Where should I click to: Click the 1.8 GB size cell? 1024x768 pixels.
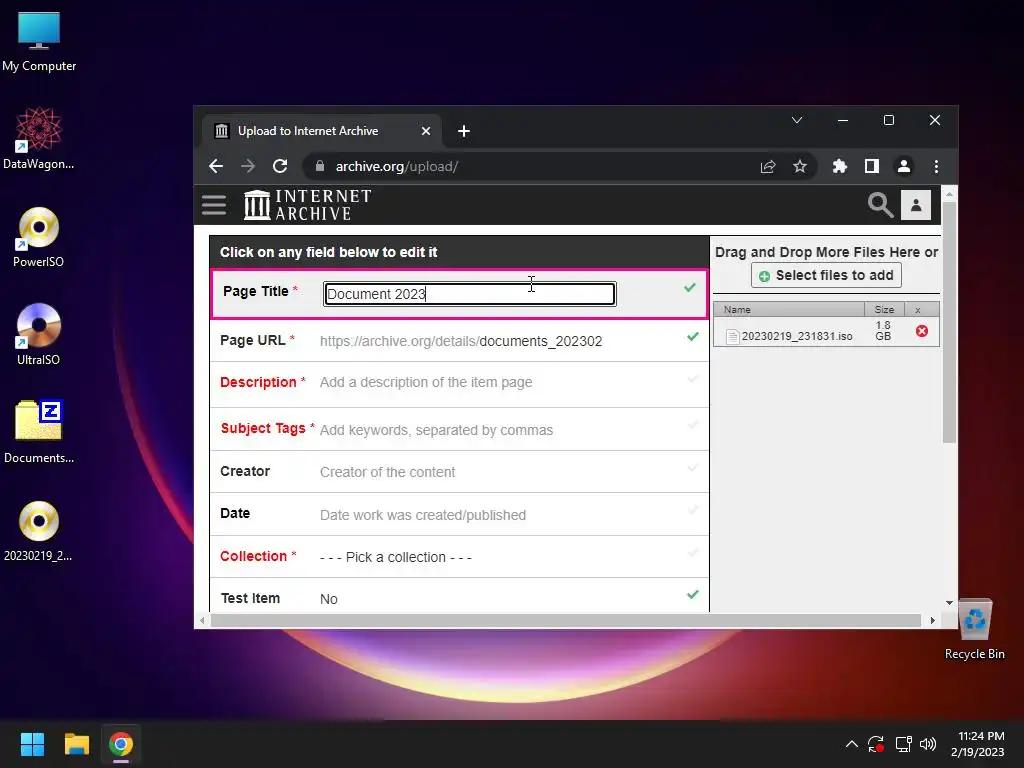(883, 331)
